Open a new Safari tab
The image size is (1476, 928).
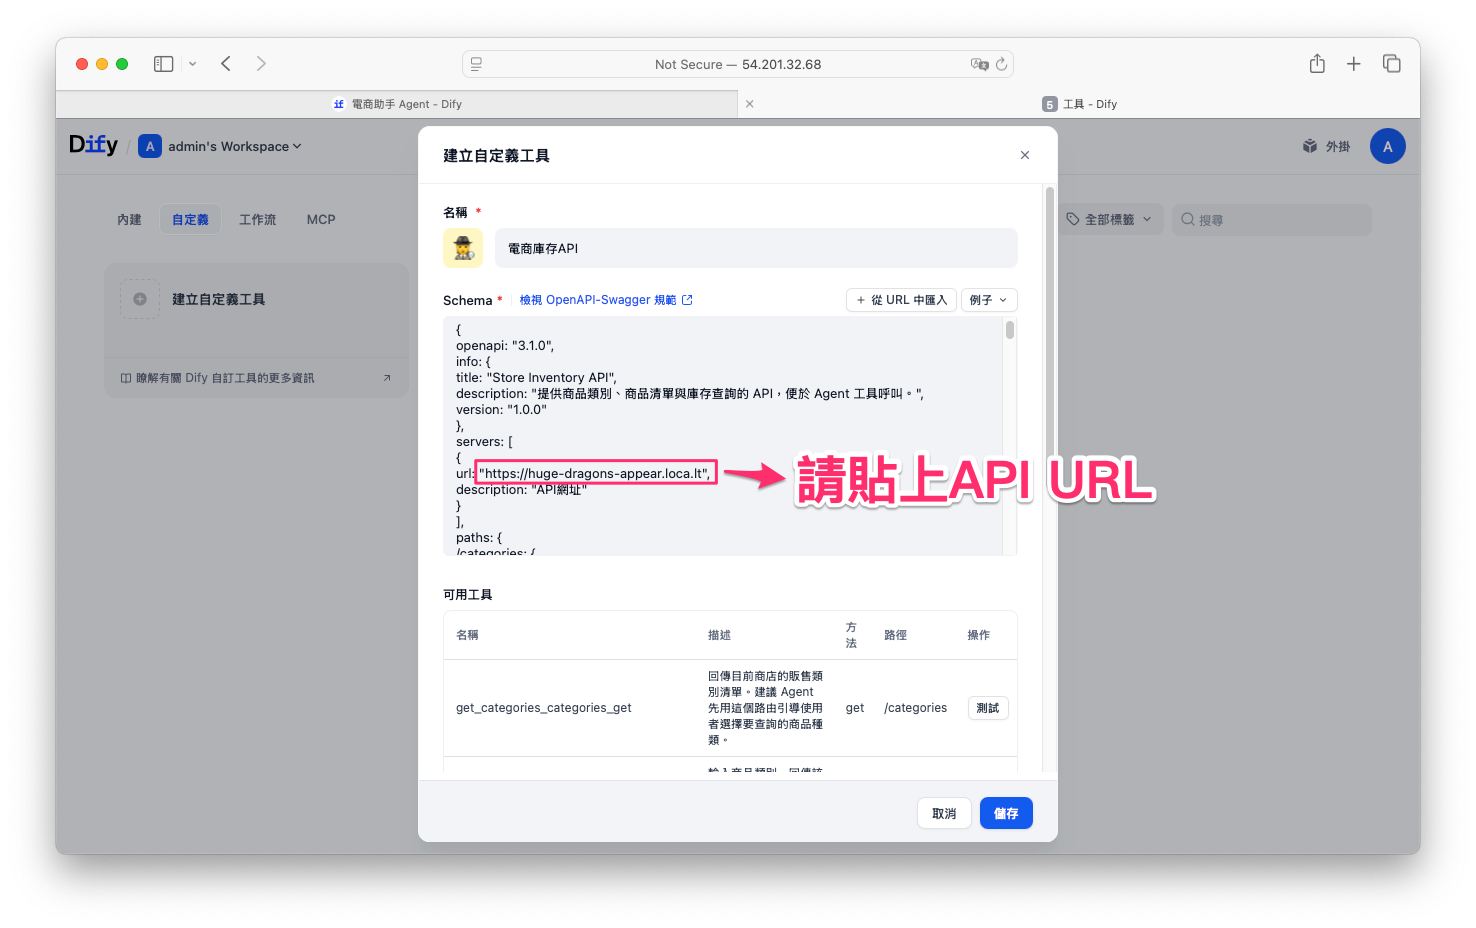point(1353,64)
